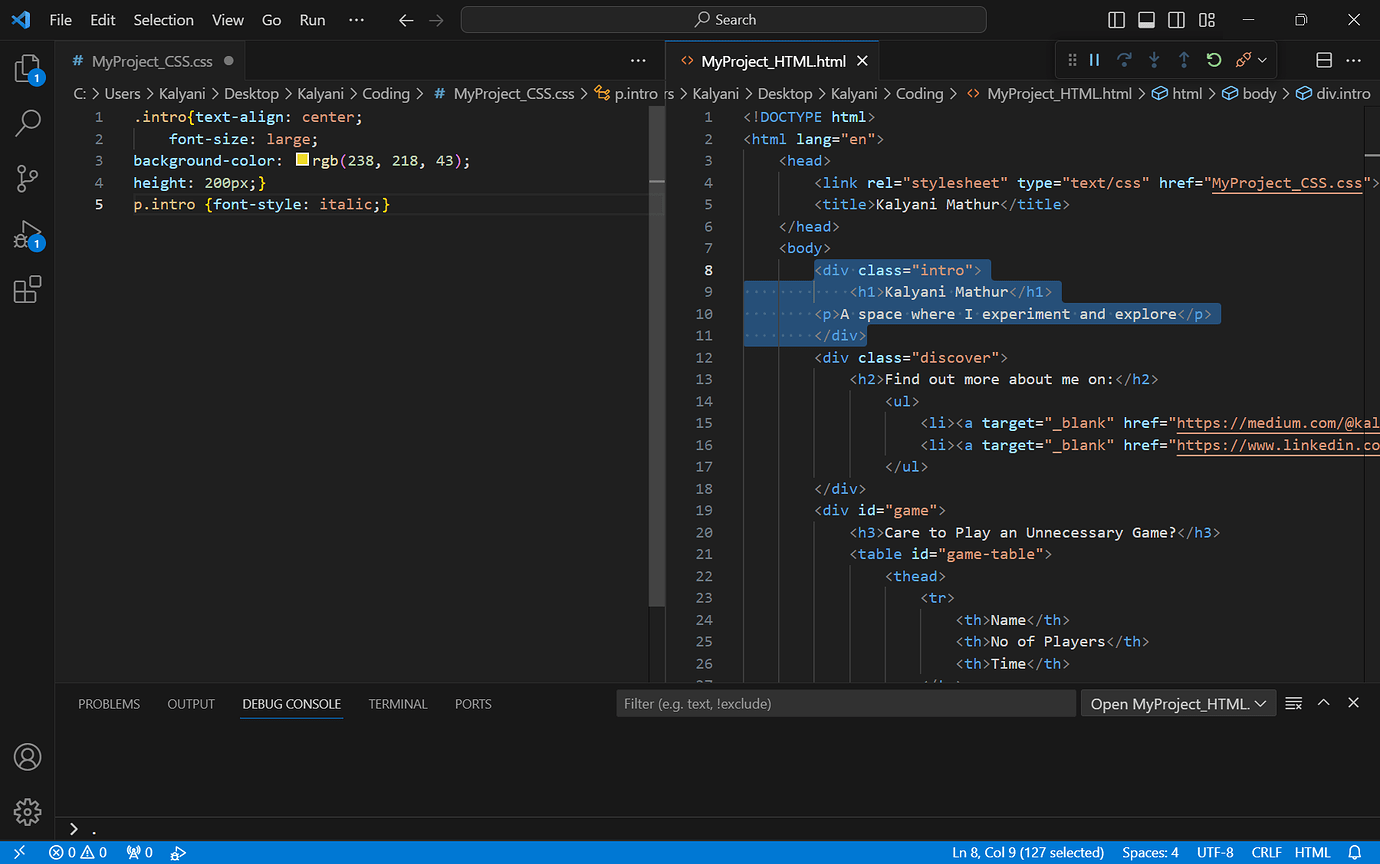
Task: Open the Accounts icon
Action: coord(27,757)
